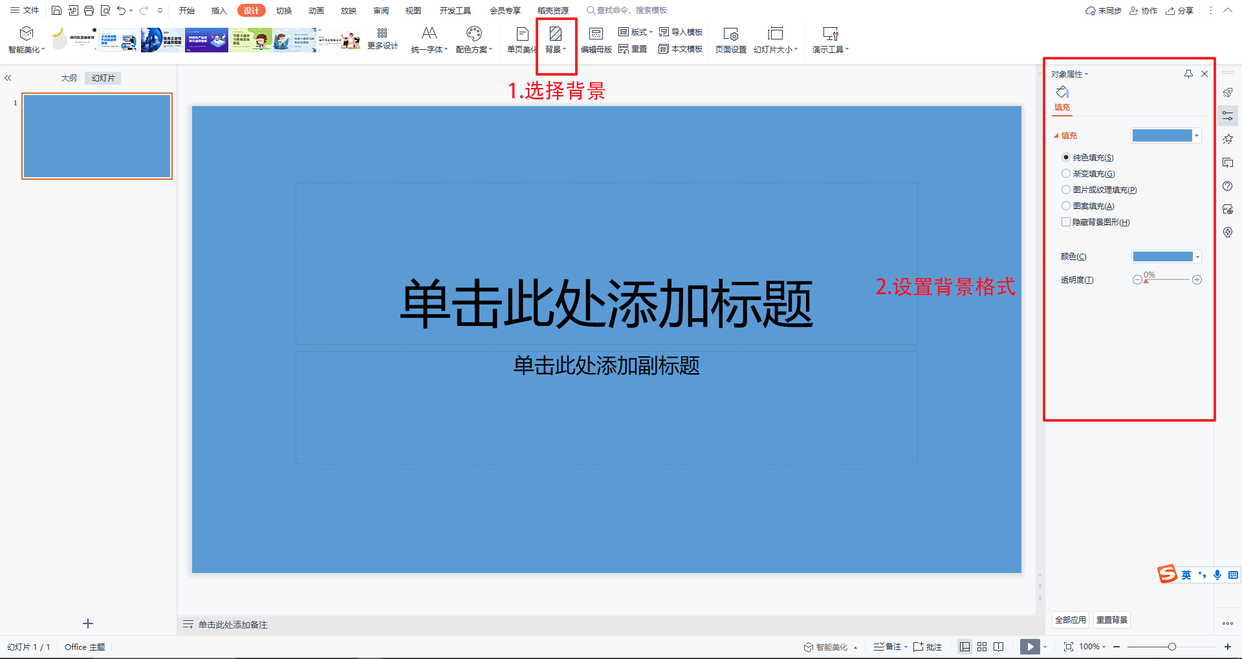Viewport: 1242px width, 659px height.
Task: Click the paint bucket 填充 icon in properties panel
Action: click(x=1062, y=93)
